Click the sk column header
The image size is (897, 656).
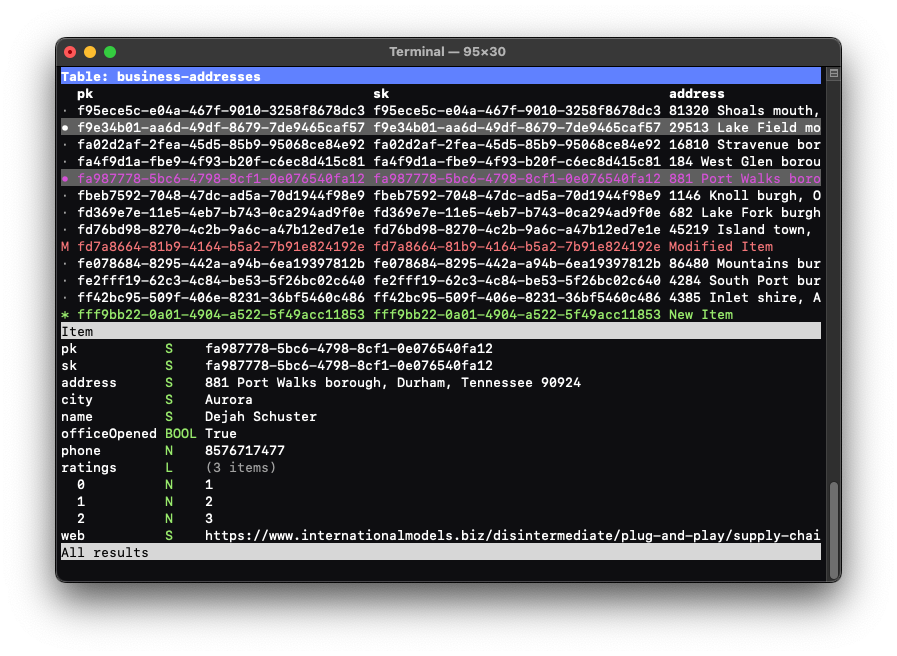click(381, 94)
